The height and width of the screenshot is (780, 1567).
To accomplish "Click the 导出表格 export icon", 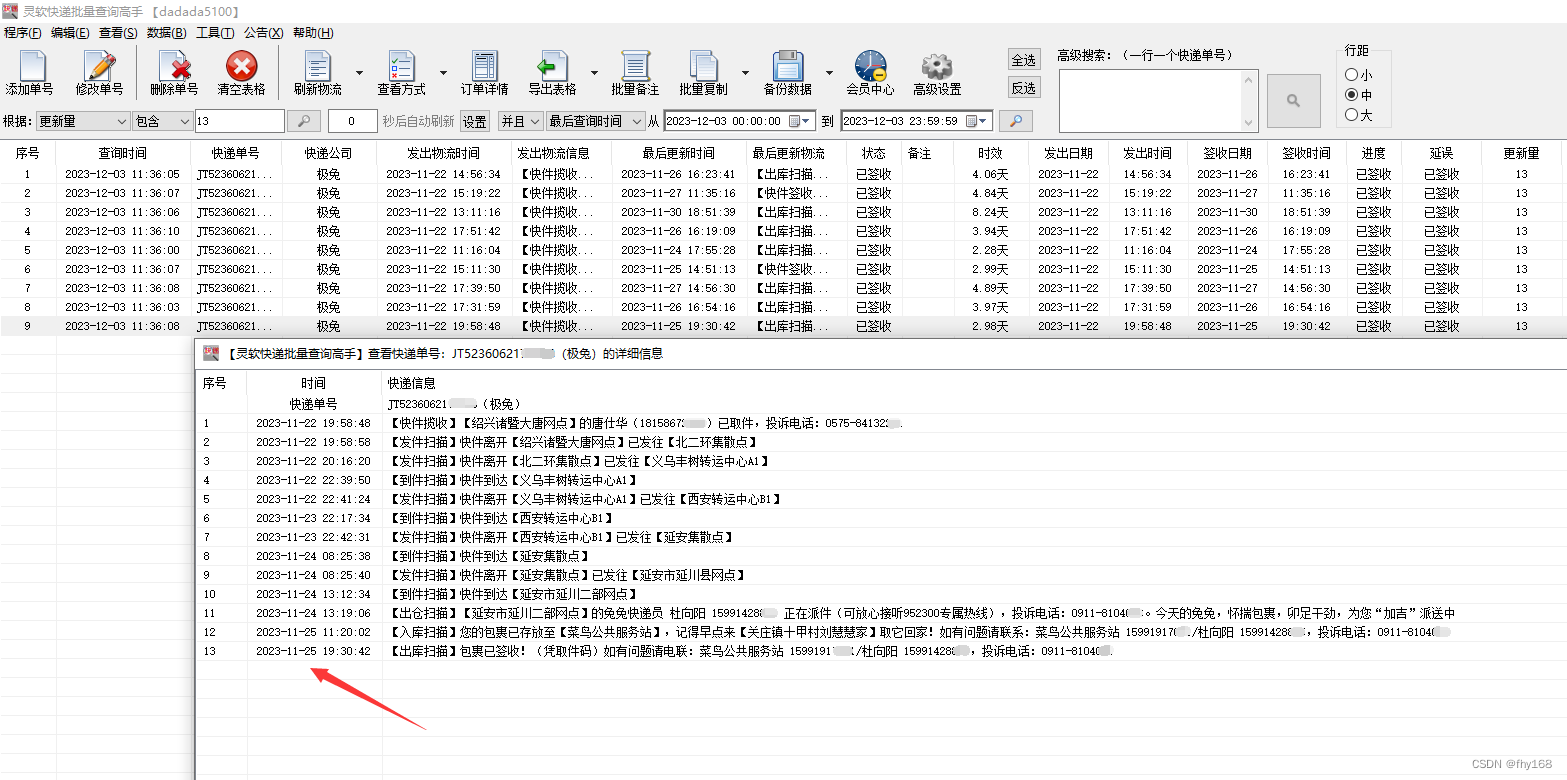I will (x=552, y=67).
